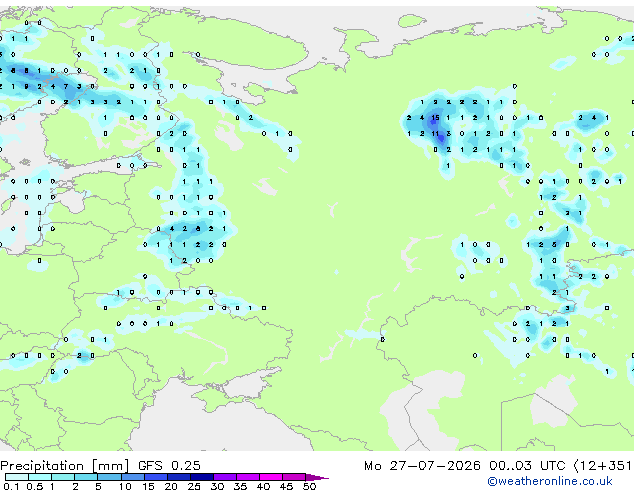634x490 pixels.
Task: Select the 5–10 mm legend color swatch
Action: 109,477
